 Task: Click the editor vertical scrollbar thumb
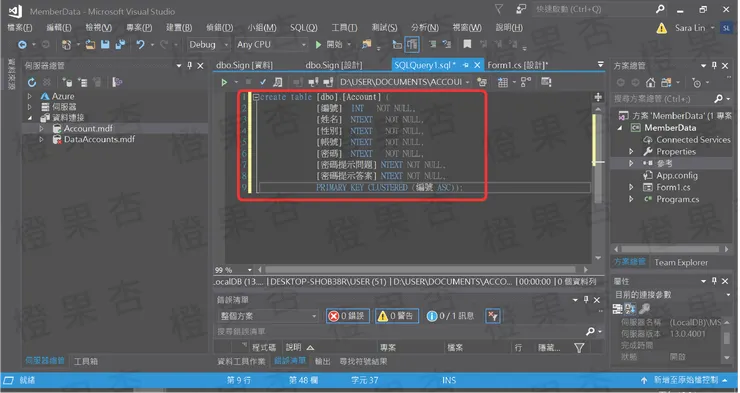597,158
